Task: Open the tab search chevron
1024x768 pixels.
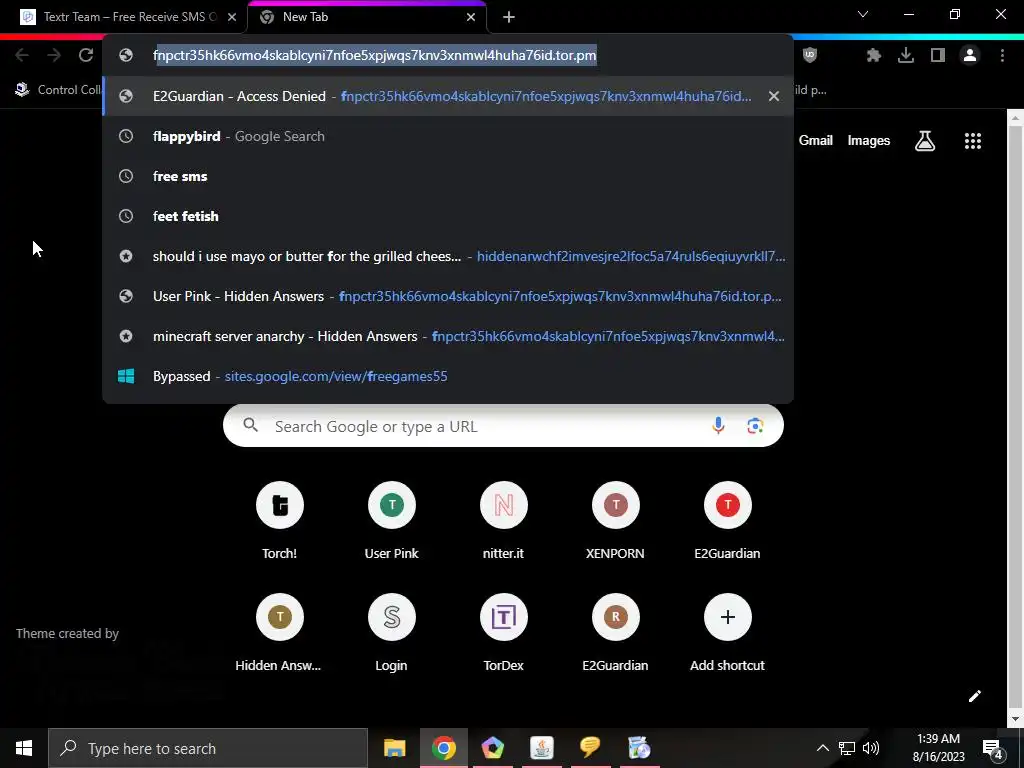Action: click(863, 14)
